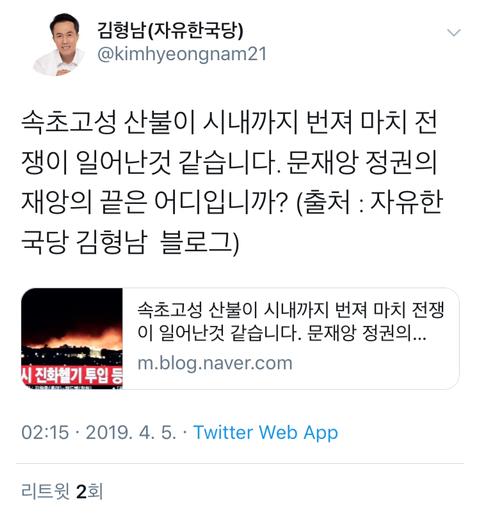Follow the m.blog.naver.com domain link
Image resolution: width=480 pixels, height=516 pixels.
coord(215,363)
